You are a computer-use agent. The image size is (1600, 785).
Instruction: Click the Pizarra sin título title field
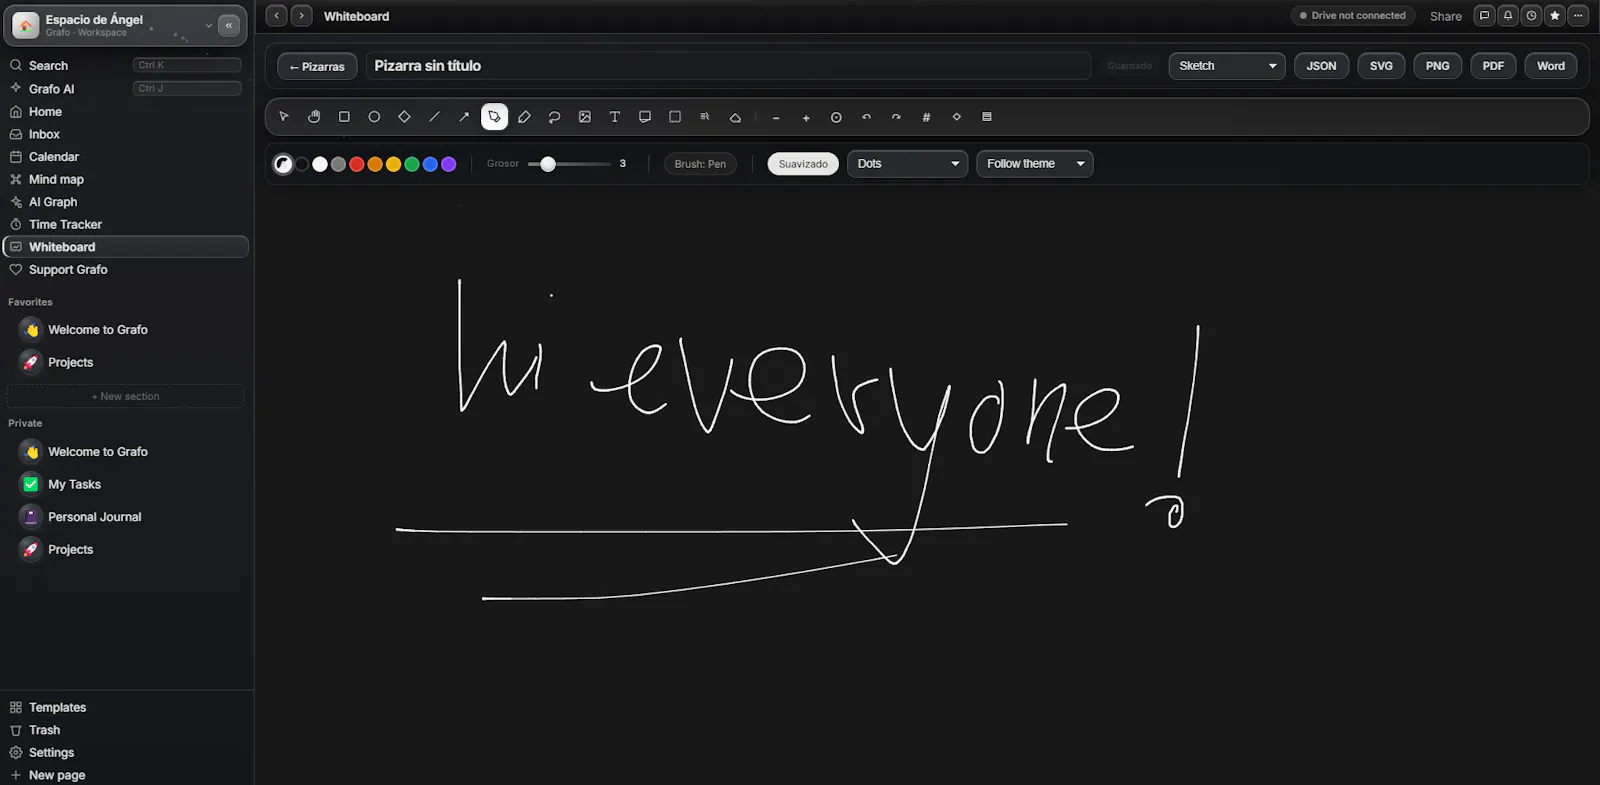728,66
